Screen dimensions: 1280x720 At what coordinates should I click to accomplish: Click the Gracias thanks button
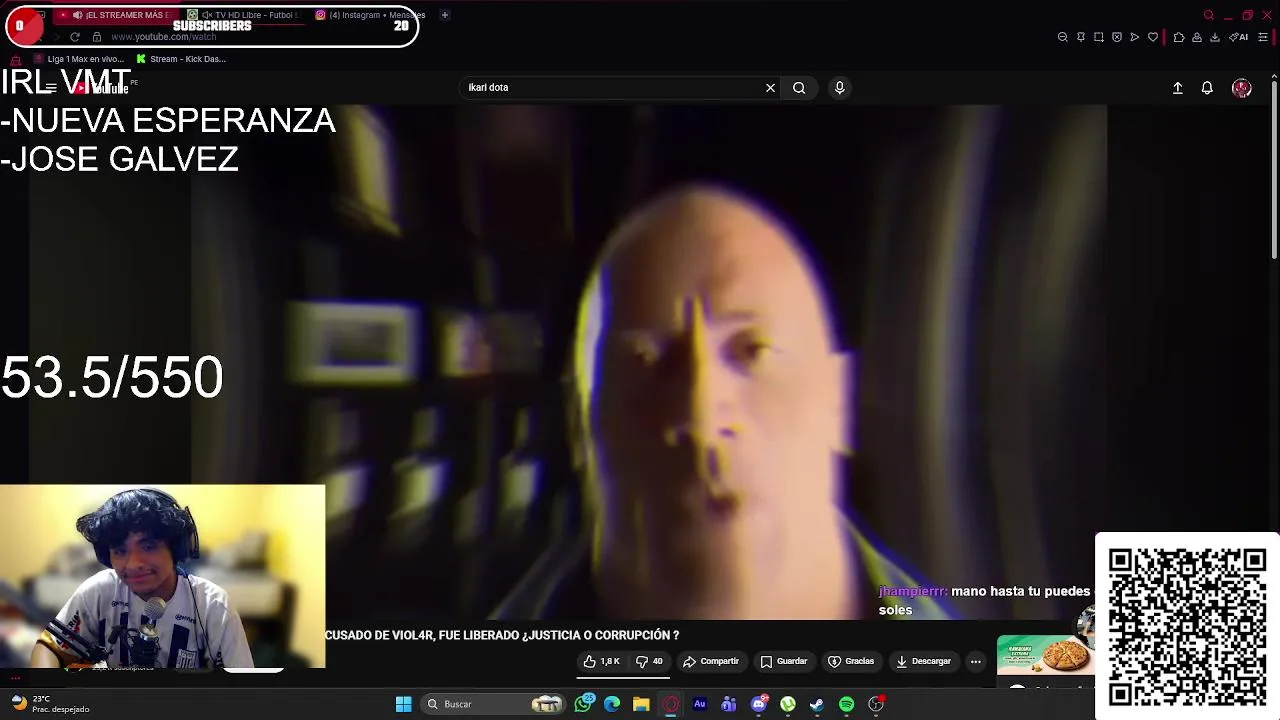851,661
